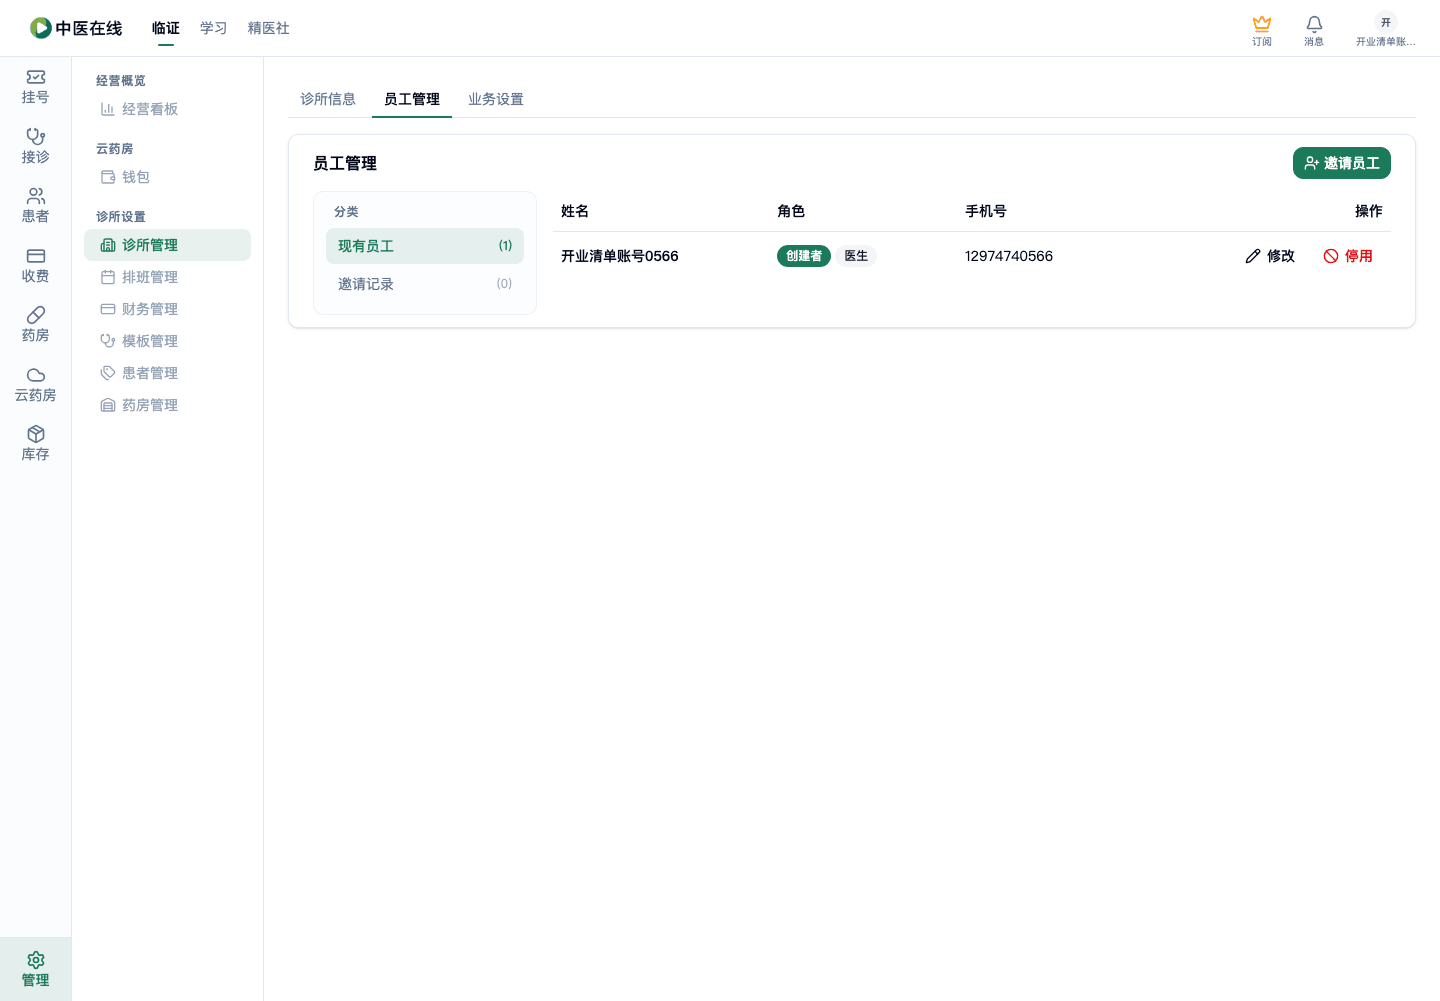Open 挂号 registration in left sidebar

(x=36, y=87)
